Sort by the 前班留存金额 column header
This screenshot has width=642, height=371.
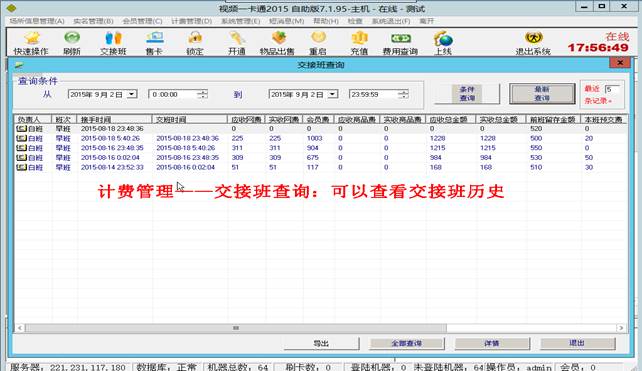pos(553,119)
